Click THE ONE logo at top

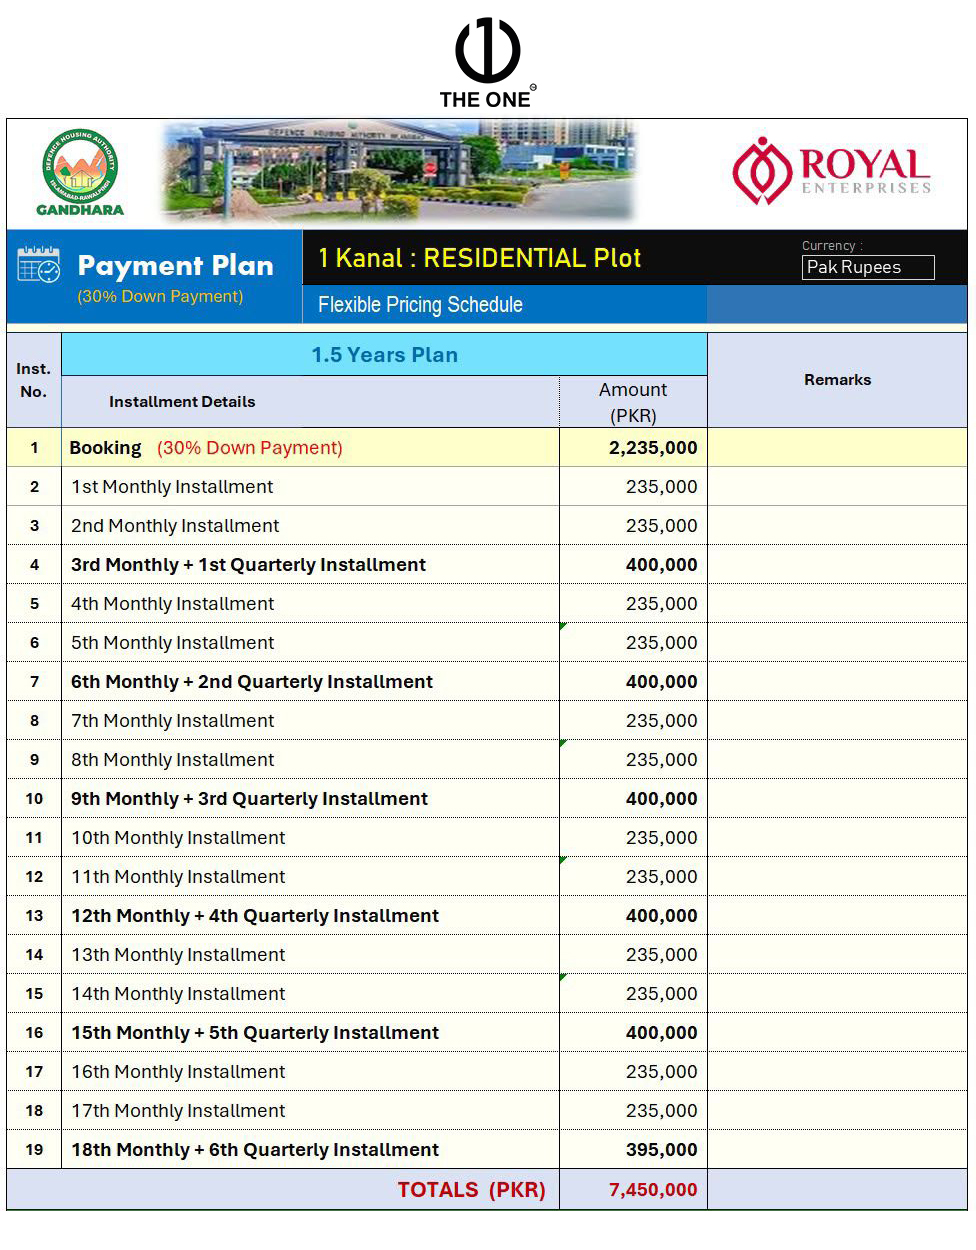487,63
